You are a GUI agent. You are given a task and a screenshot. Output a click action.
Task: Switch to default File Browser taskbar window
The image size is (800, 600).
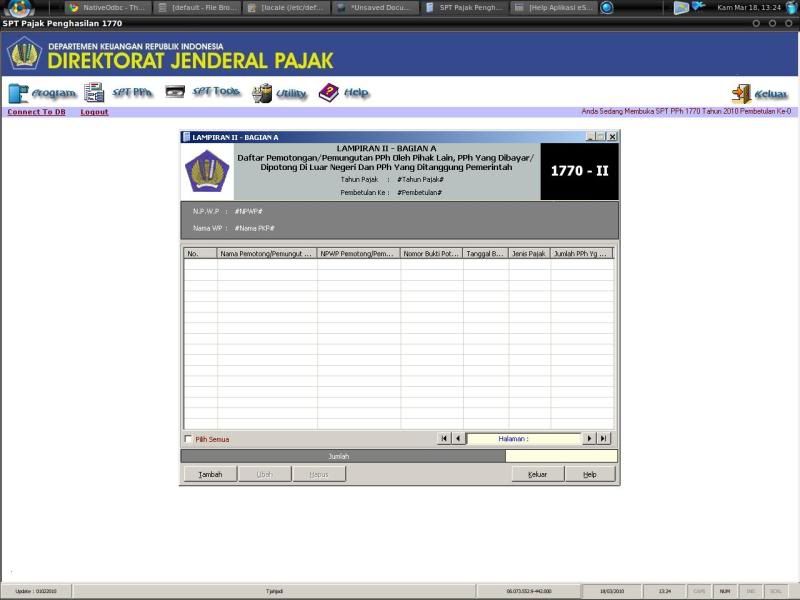[x=197, y=8]
